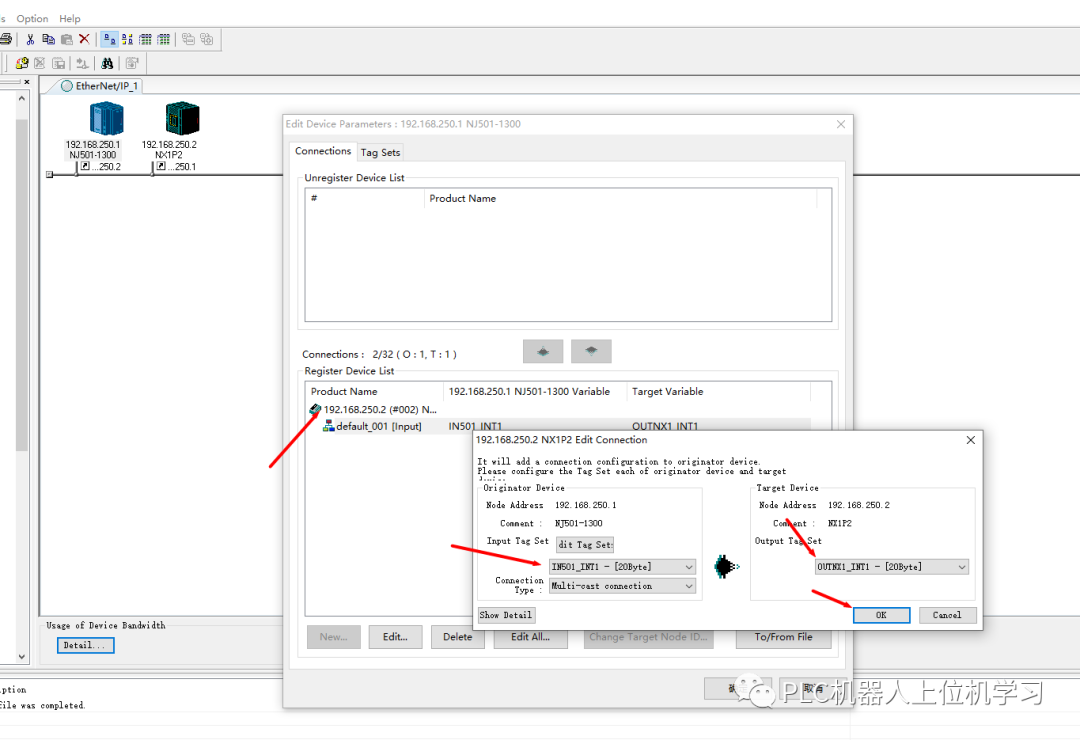
Task: Click the connection shortcut icon labeled ...250.1
Action: point(160,166)
